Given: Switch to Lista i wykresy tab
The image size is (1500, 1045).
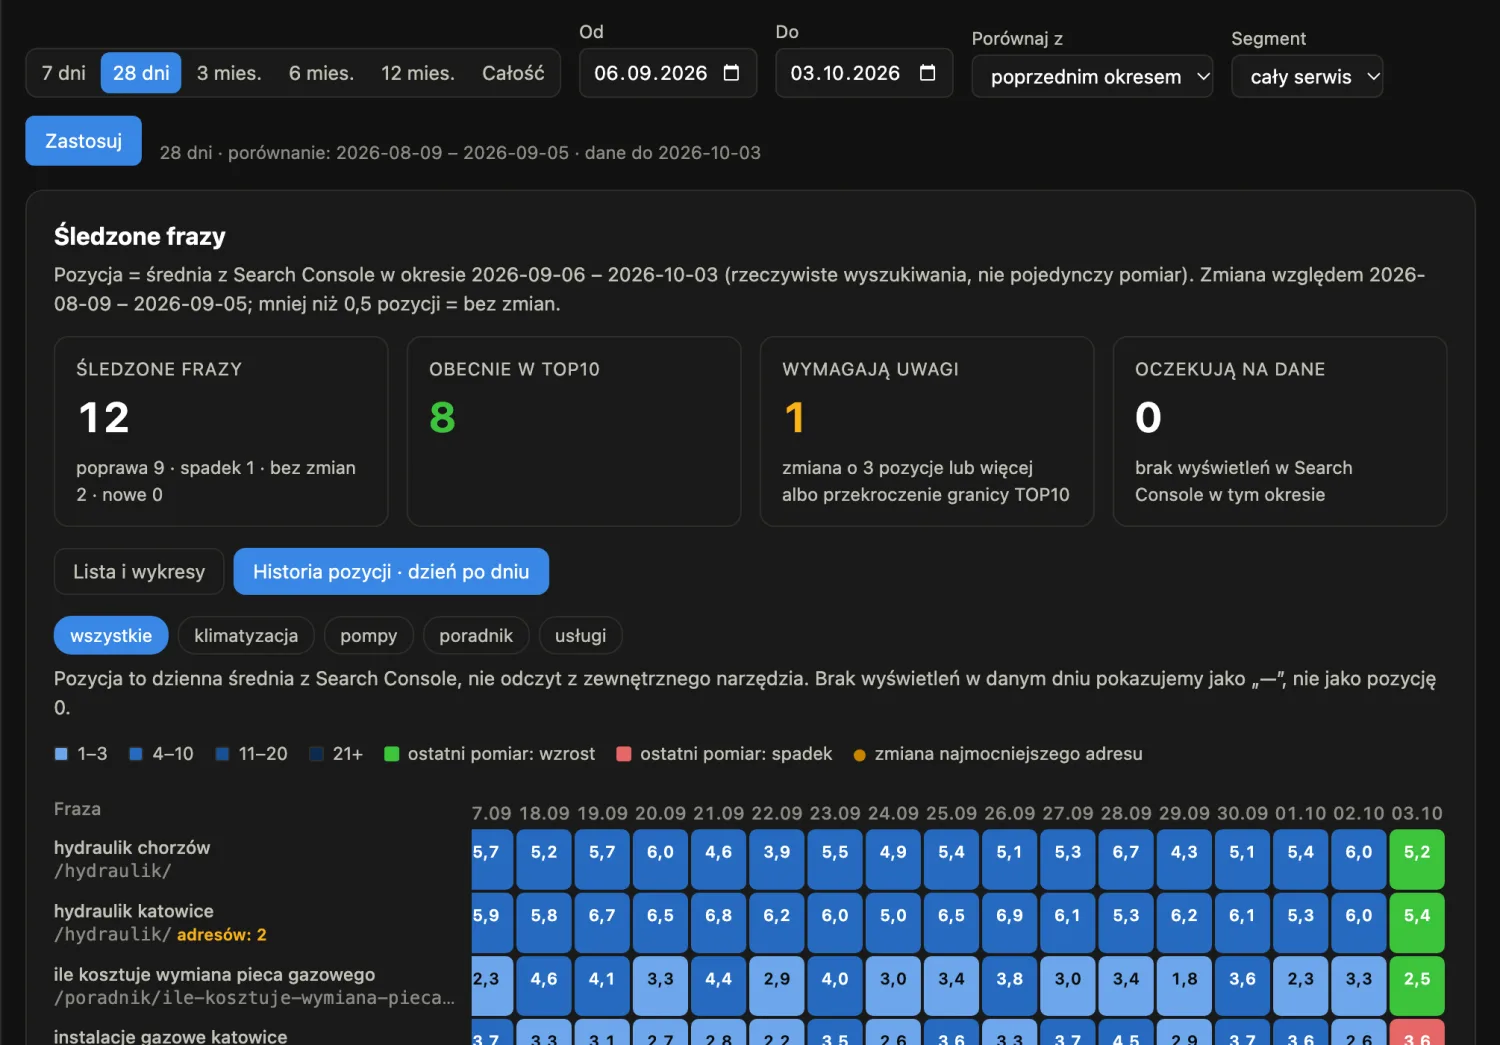Looking at the screenshot, I should pos(139,571).
